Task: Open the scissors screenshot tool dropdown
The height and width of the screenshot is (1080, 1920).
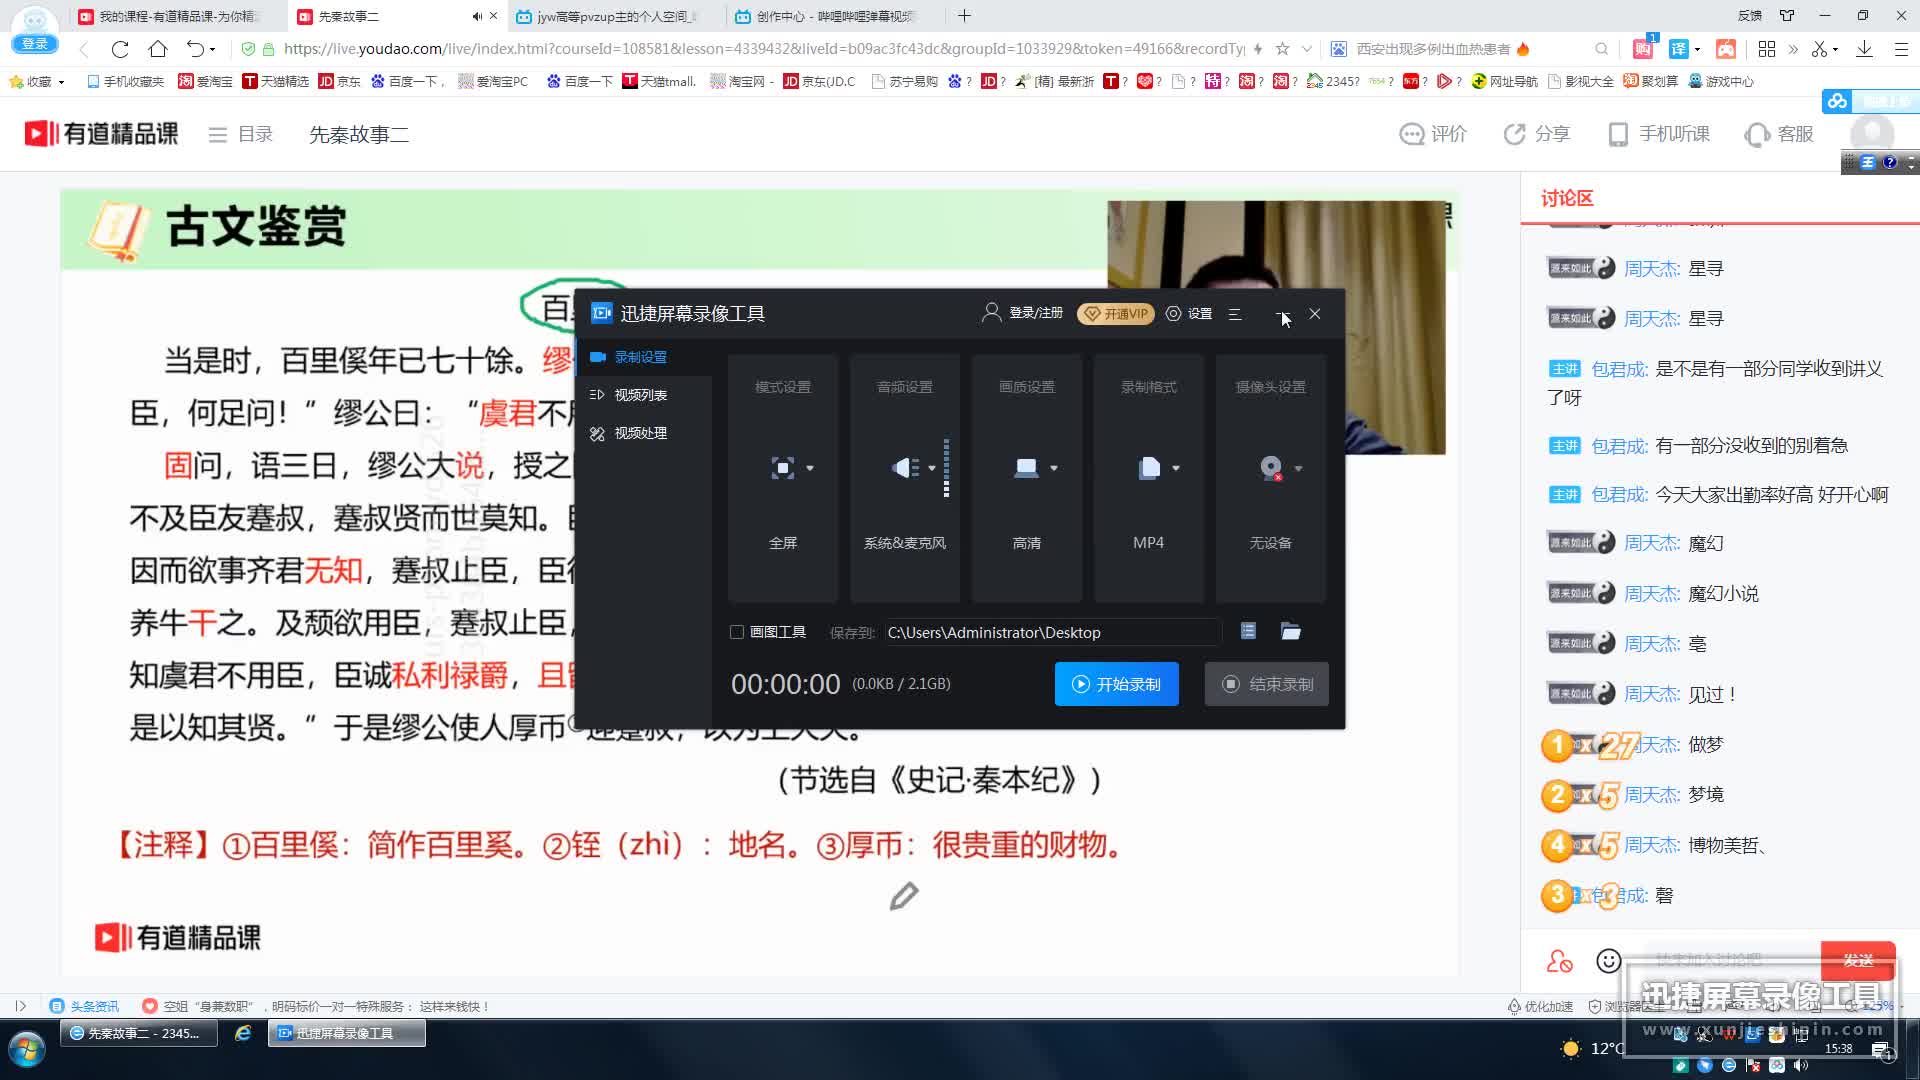Action: (1834, 49)
